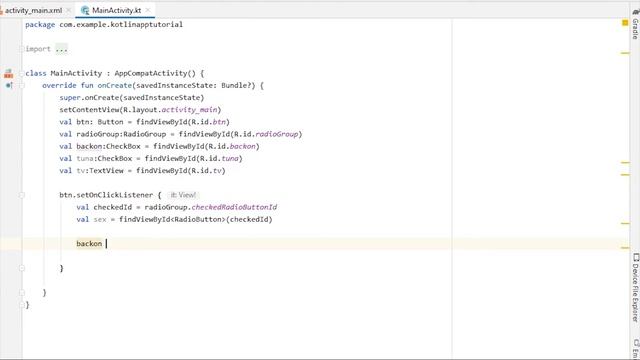This screenshot has height=360, width=640.
Task: Click the fold end marker of class
Action: 22,305
